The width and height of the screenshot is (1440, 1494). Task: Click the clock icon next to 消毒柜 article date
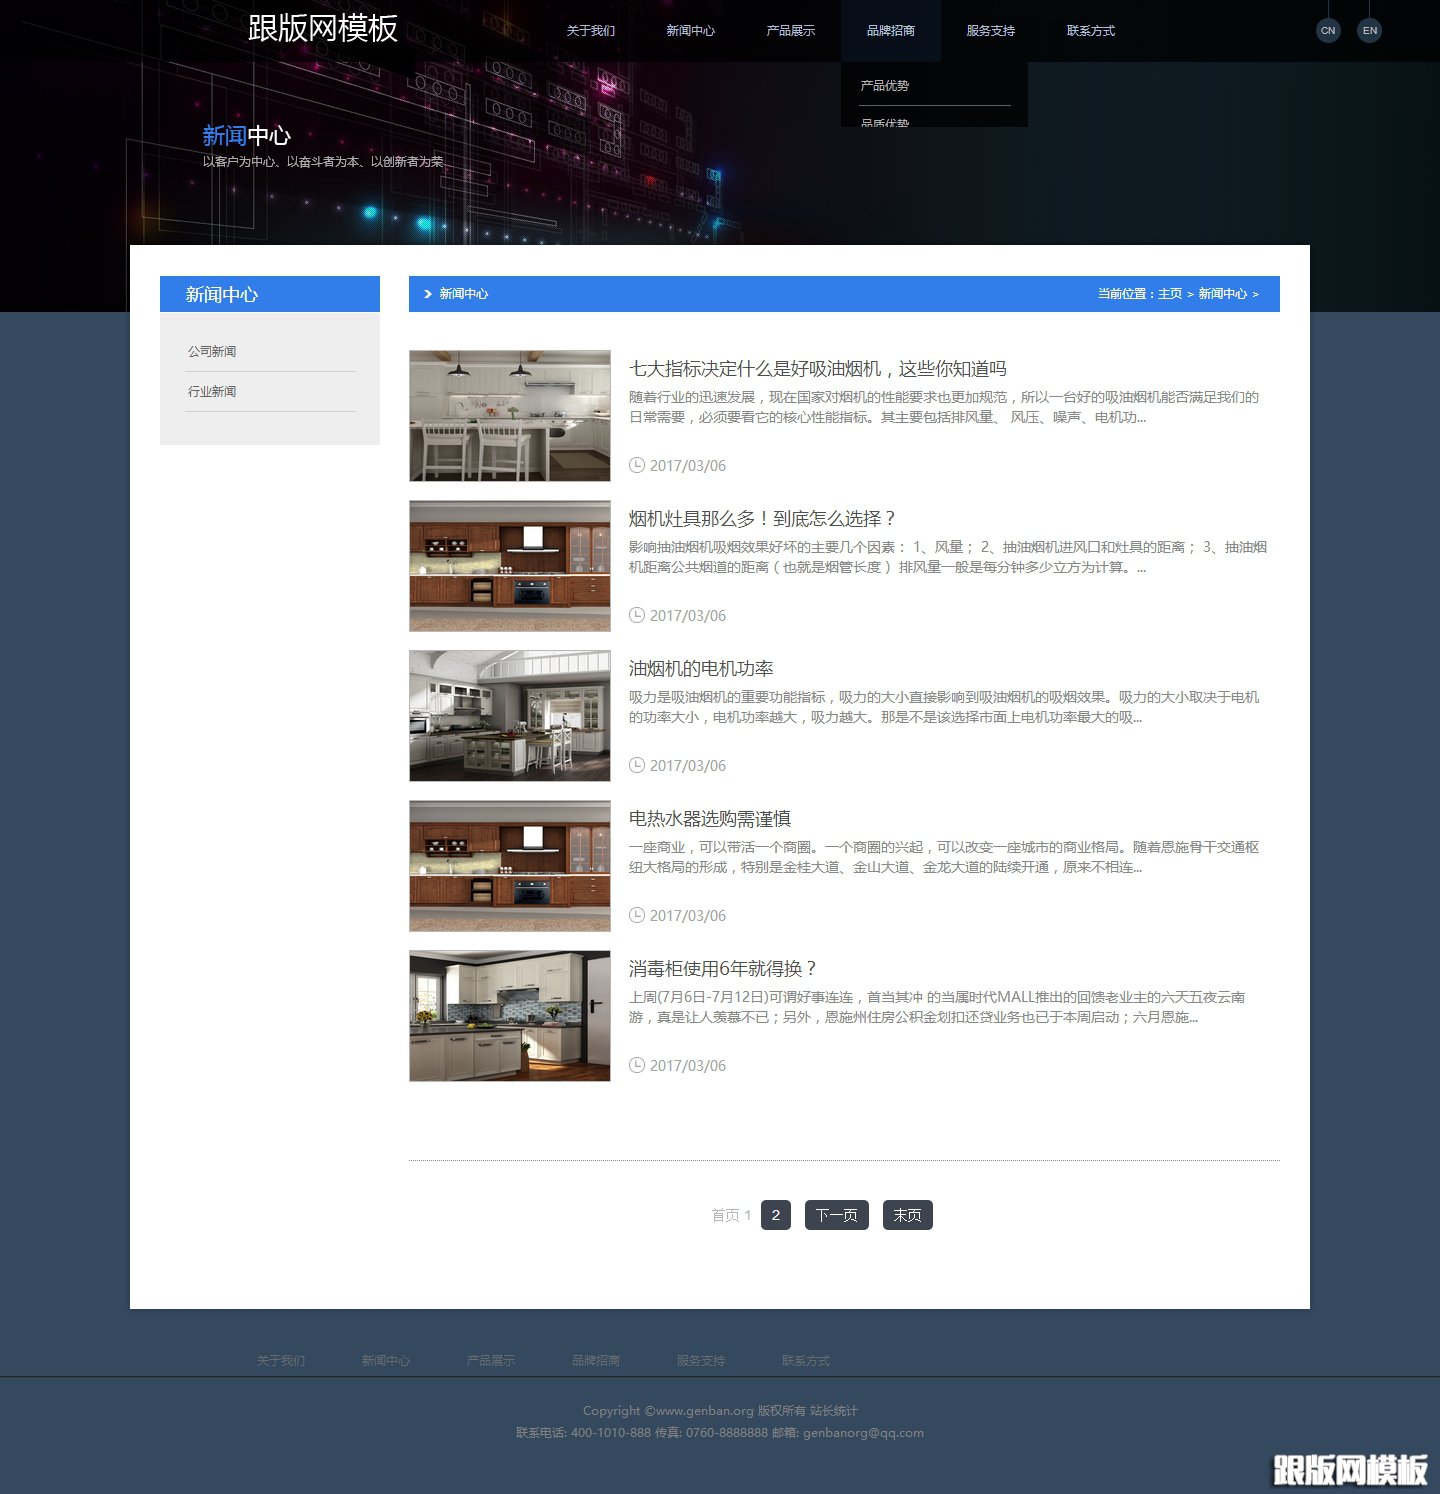[637, 1065]
